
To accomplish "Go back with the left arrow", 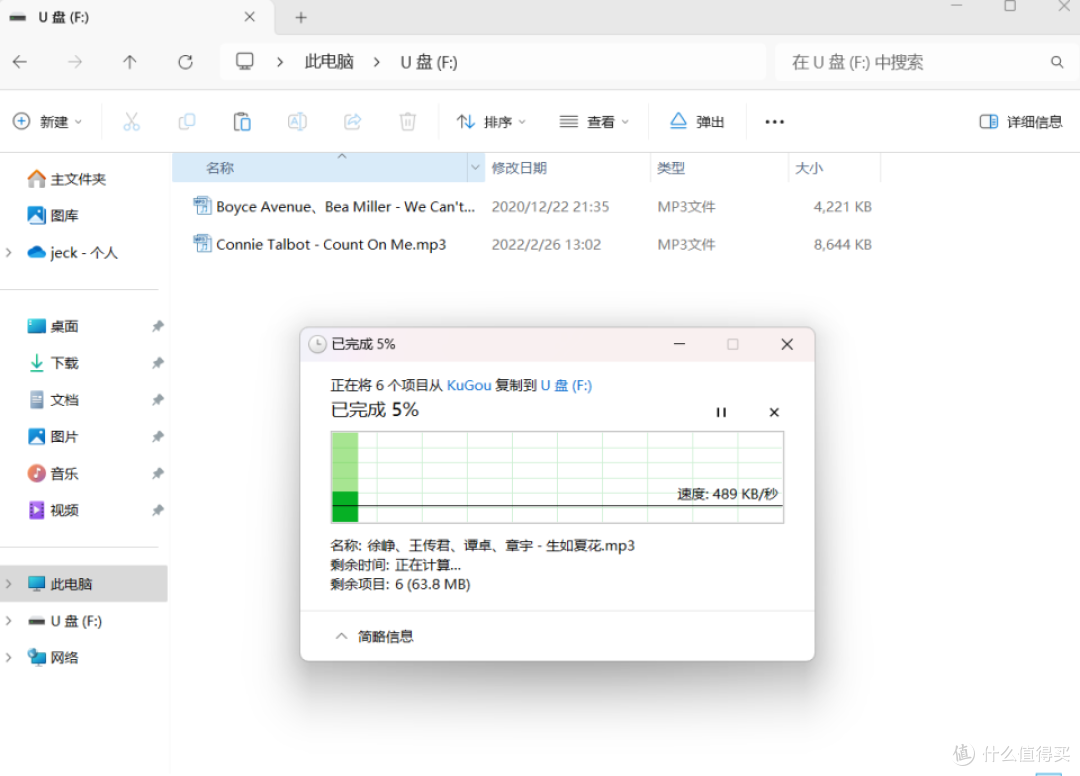I will [20, 62].
